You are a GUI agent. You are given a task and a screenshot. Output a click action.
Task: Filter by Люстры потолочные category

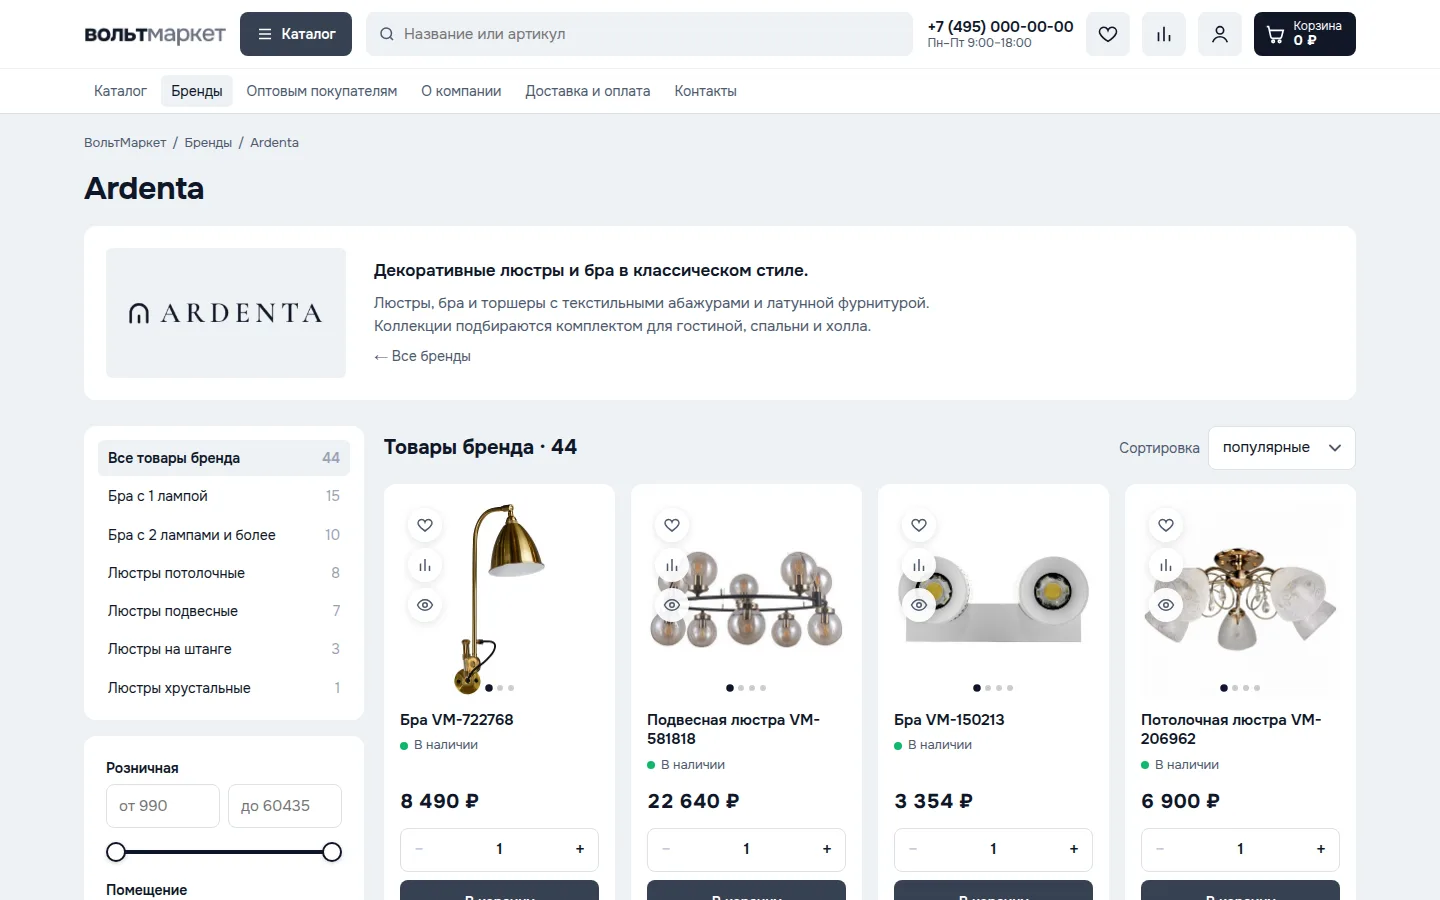pos(224,573)
